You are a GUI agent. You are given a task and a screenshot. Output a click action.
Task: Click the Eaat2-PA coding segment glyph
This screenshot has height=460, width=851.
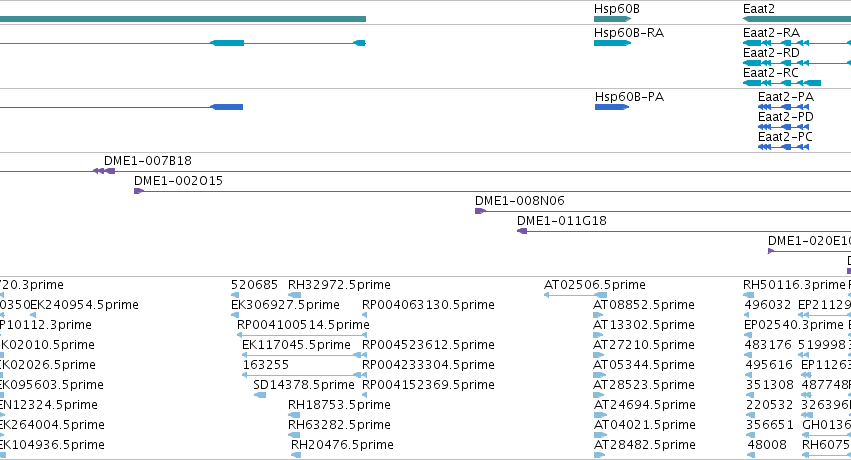[x=784, y=107]
